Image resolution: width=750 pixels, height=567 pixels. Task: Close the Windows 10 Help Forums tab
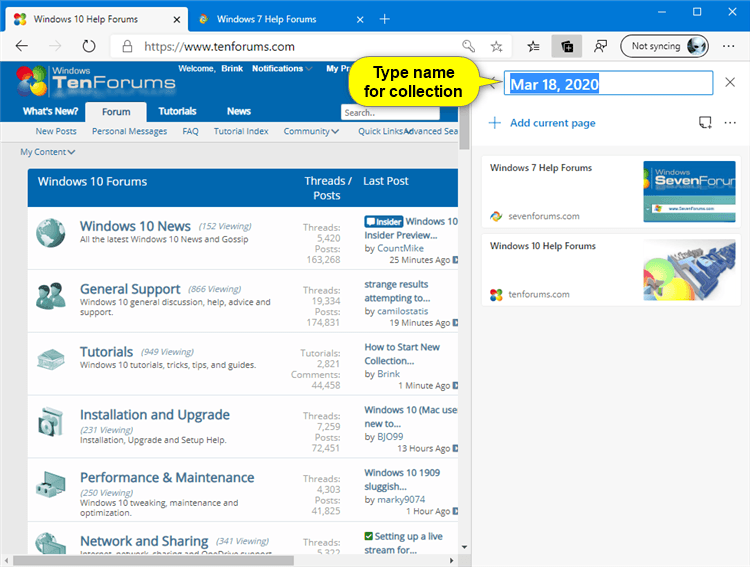pos(176,20)
